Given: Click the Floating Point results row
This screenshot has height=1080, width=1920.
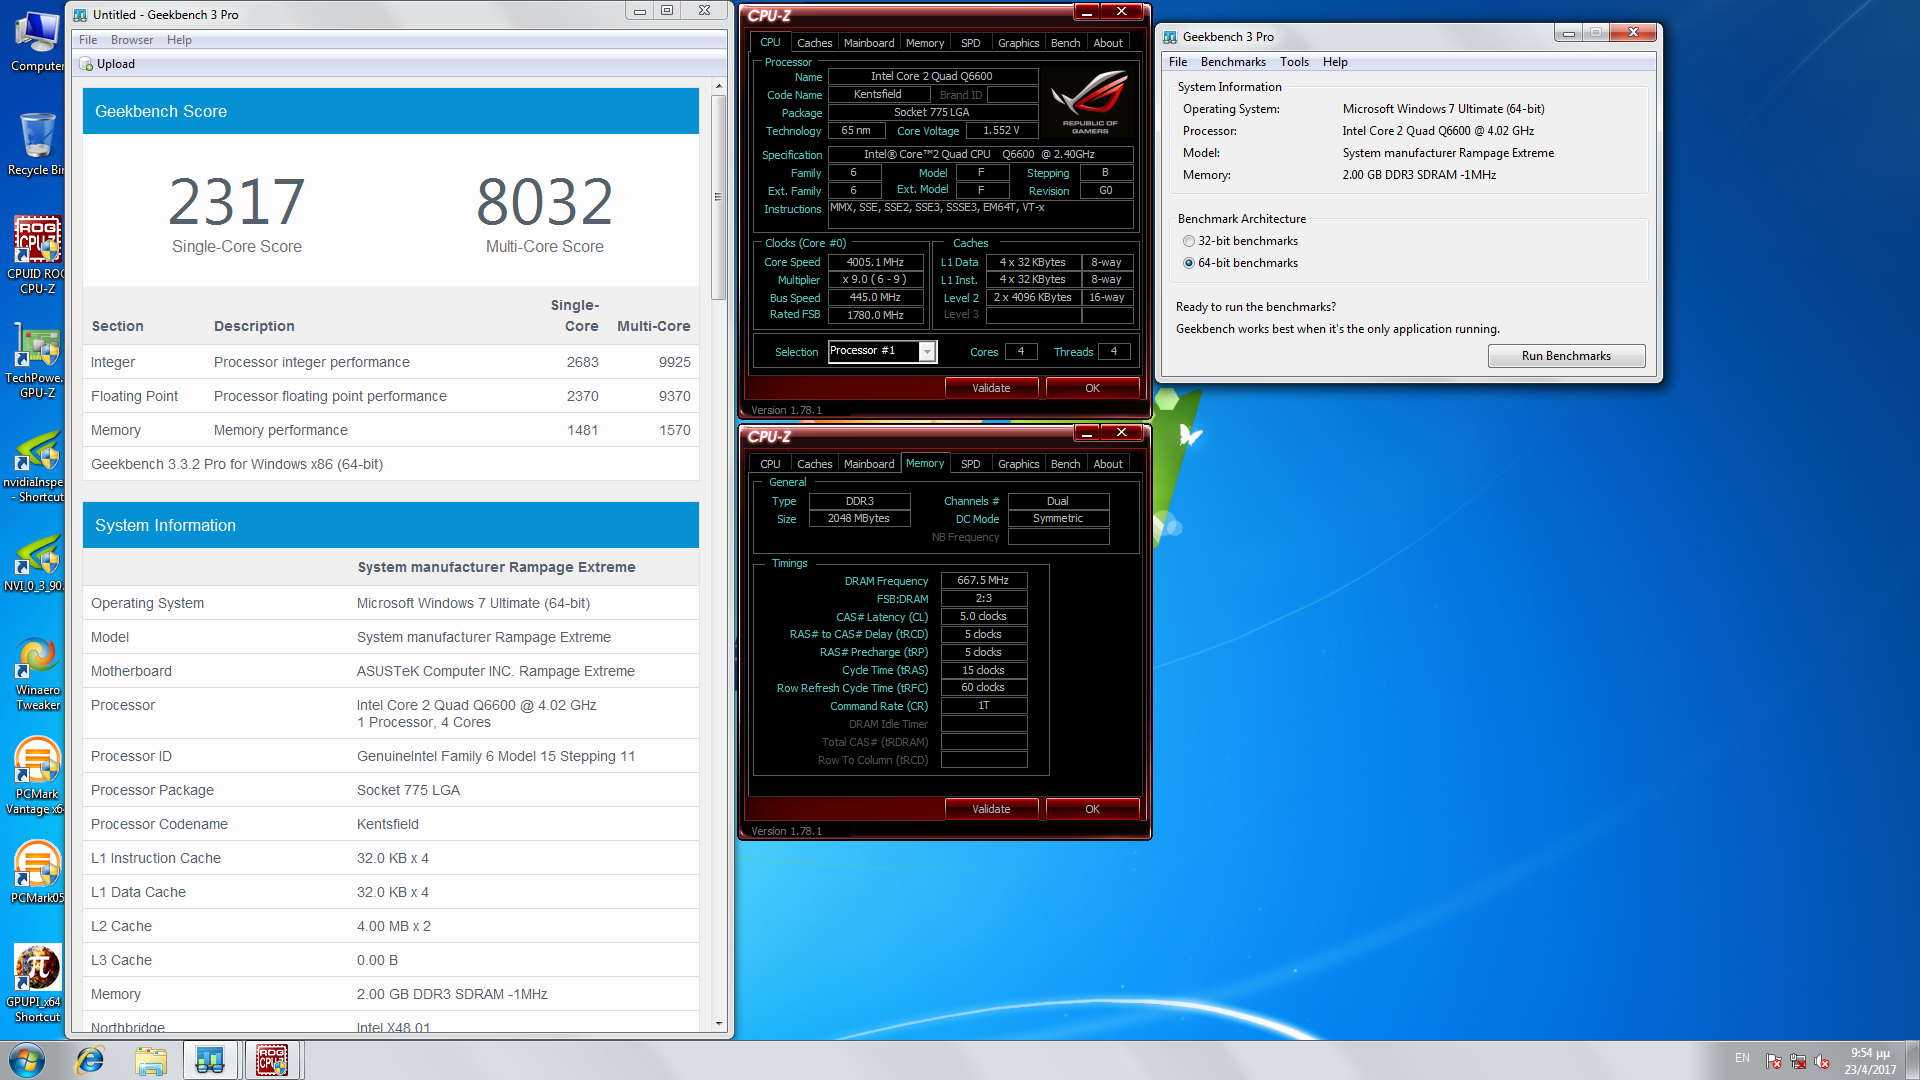Looking at the screenshot, I should [x=391, y=396].
